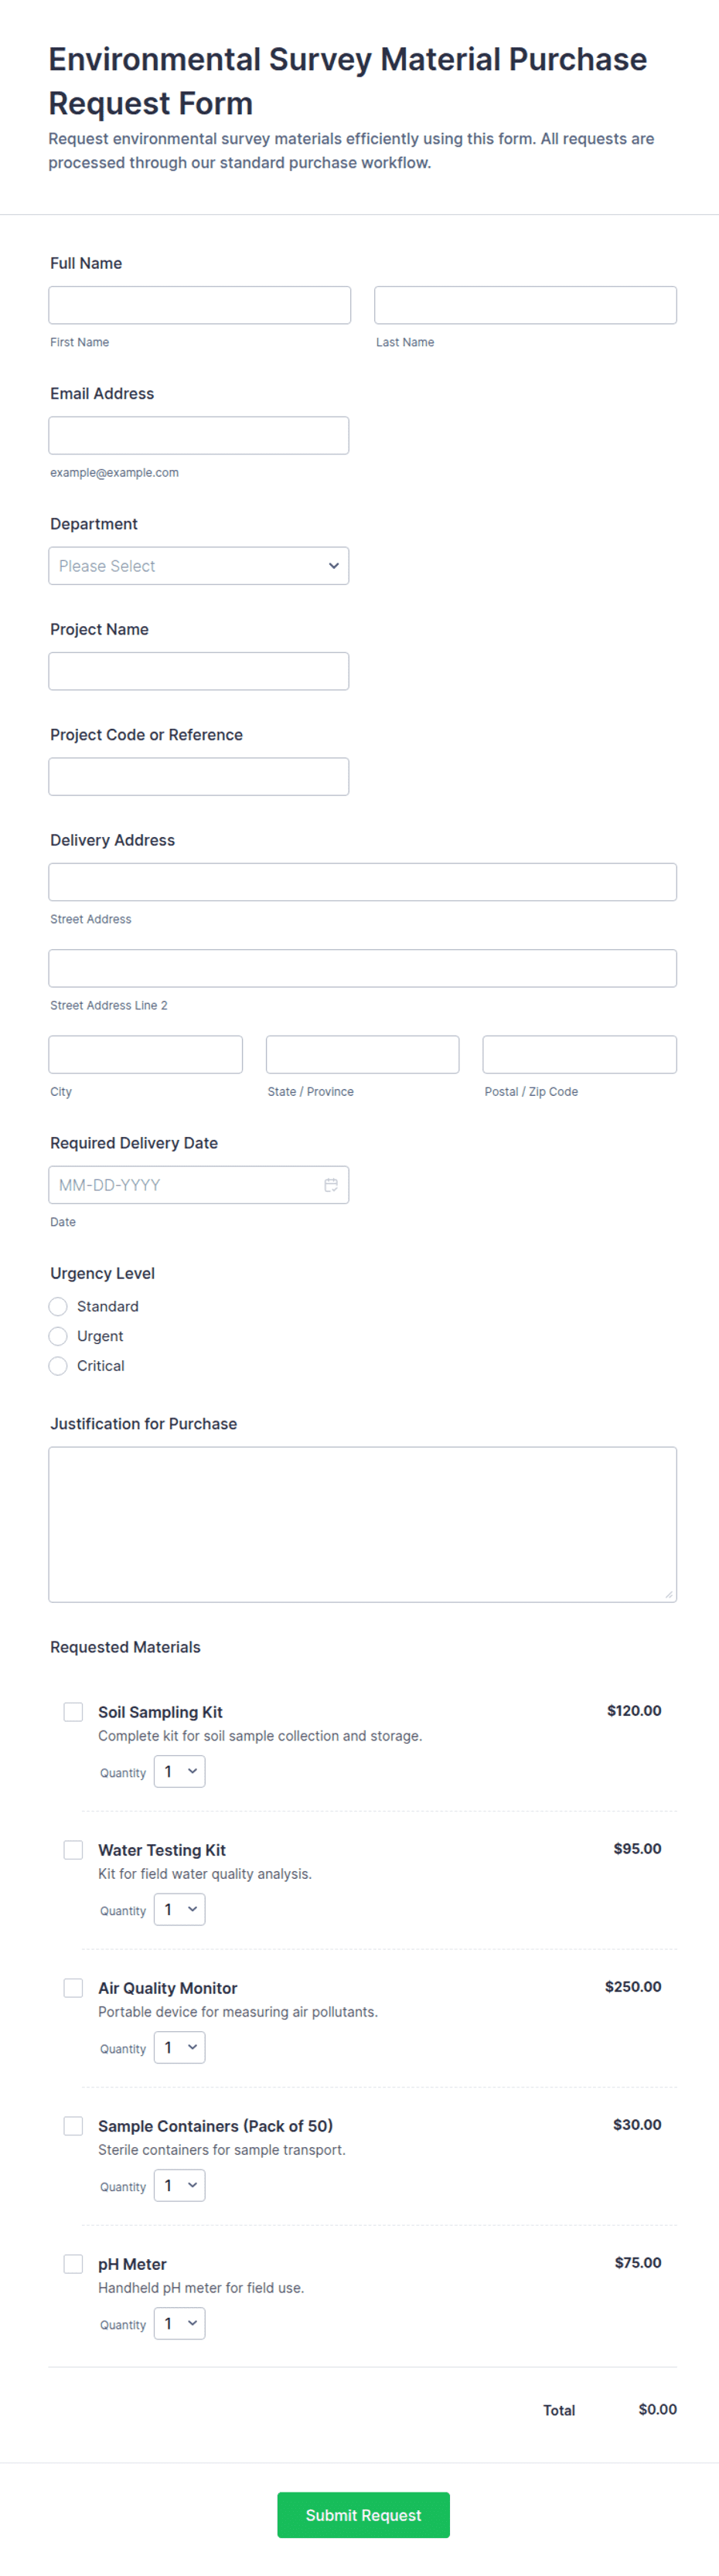Open Air Quality Monitor quantity selector
This screenshot has height=2576, width=719.
tap(180, 2048)
